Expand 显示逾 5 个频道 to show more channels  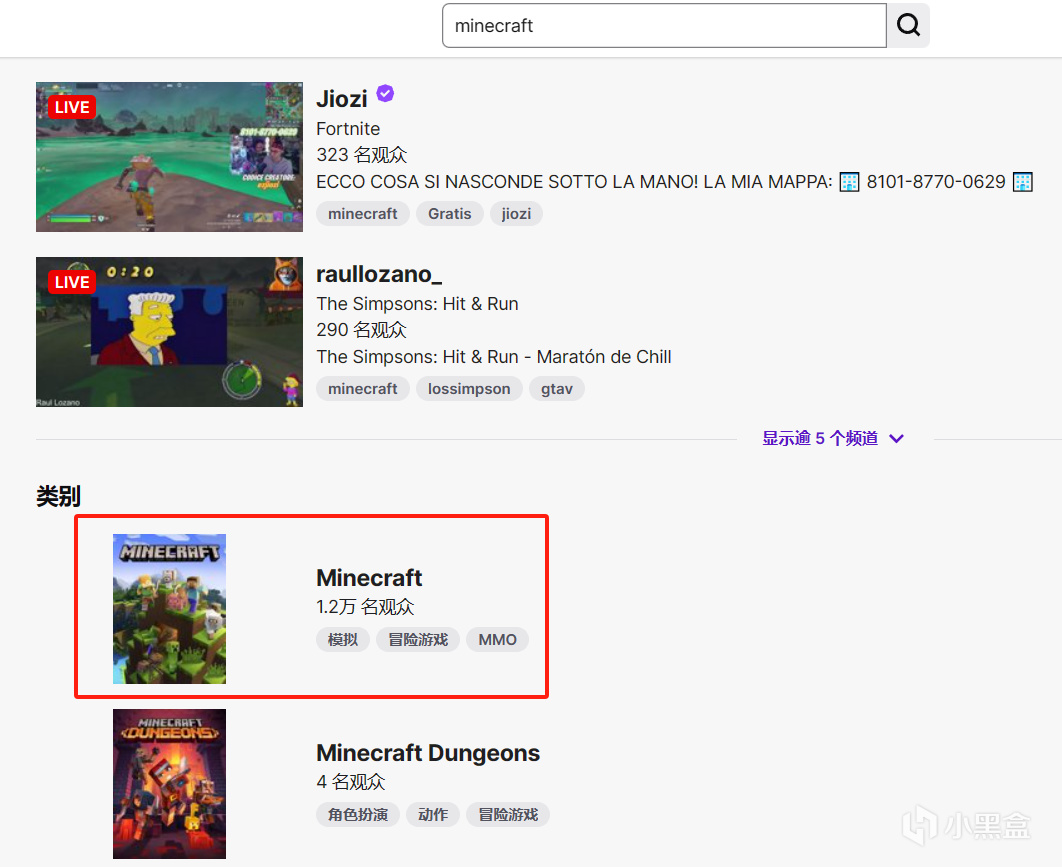pyautogui.click(x=832, y=438)
